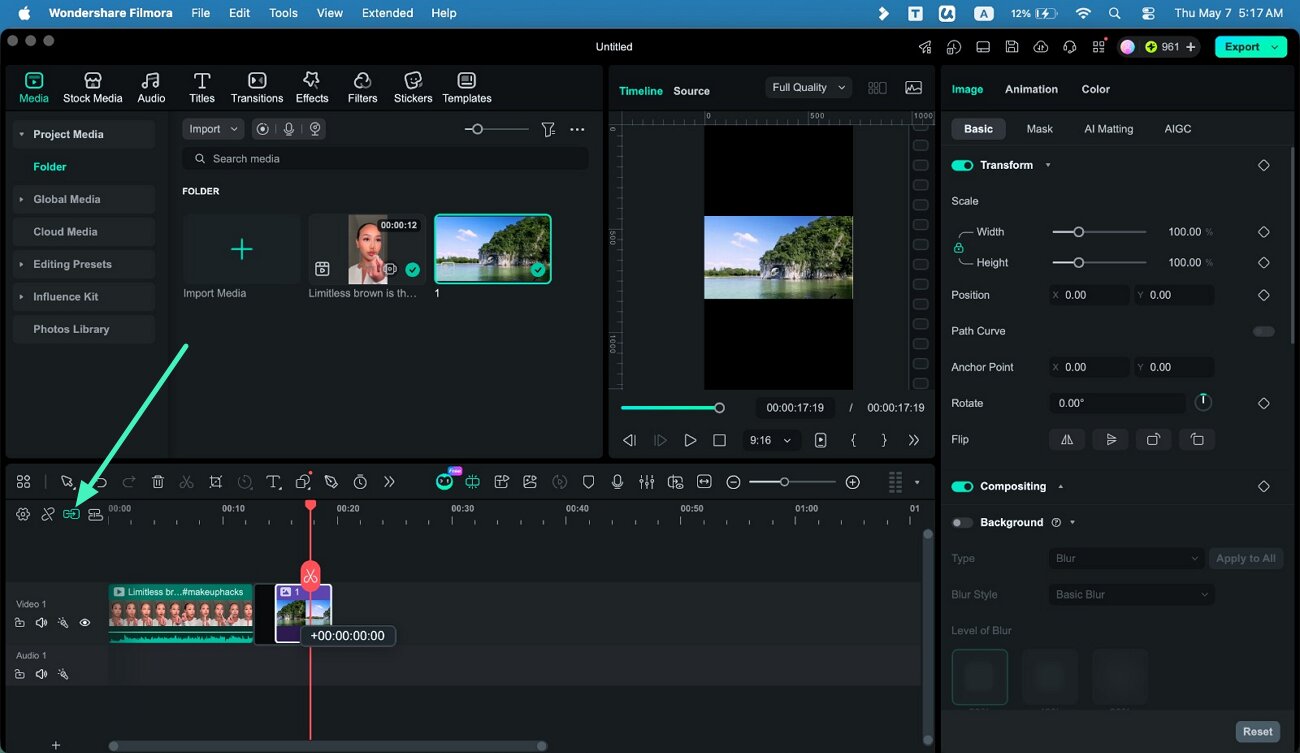Expand the Global Media item
The width and height of the screenshot is (1300, 753).
click(x=21, y=199)
